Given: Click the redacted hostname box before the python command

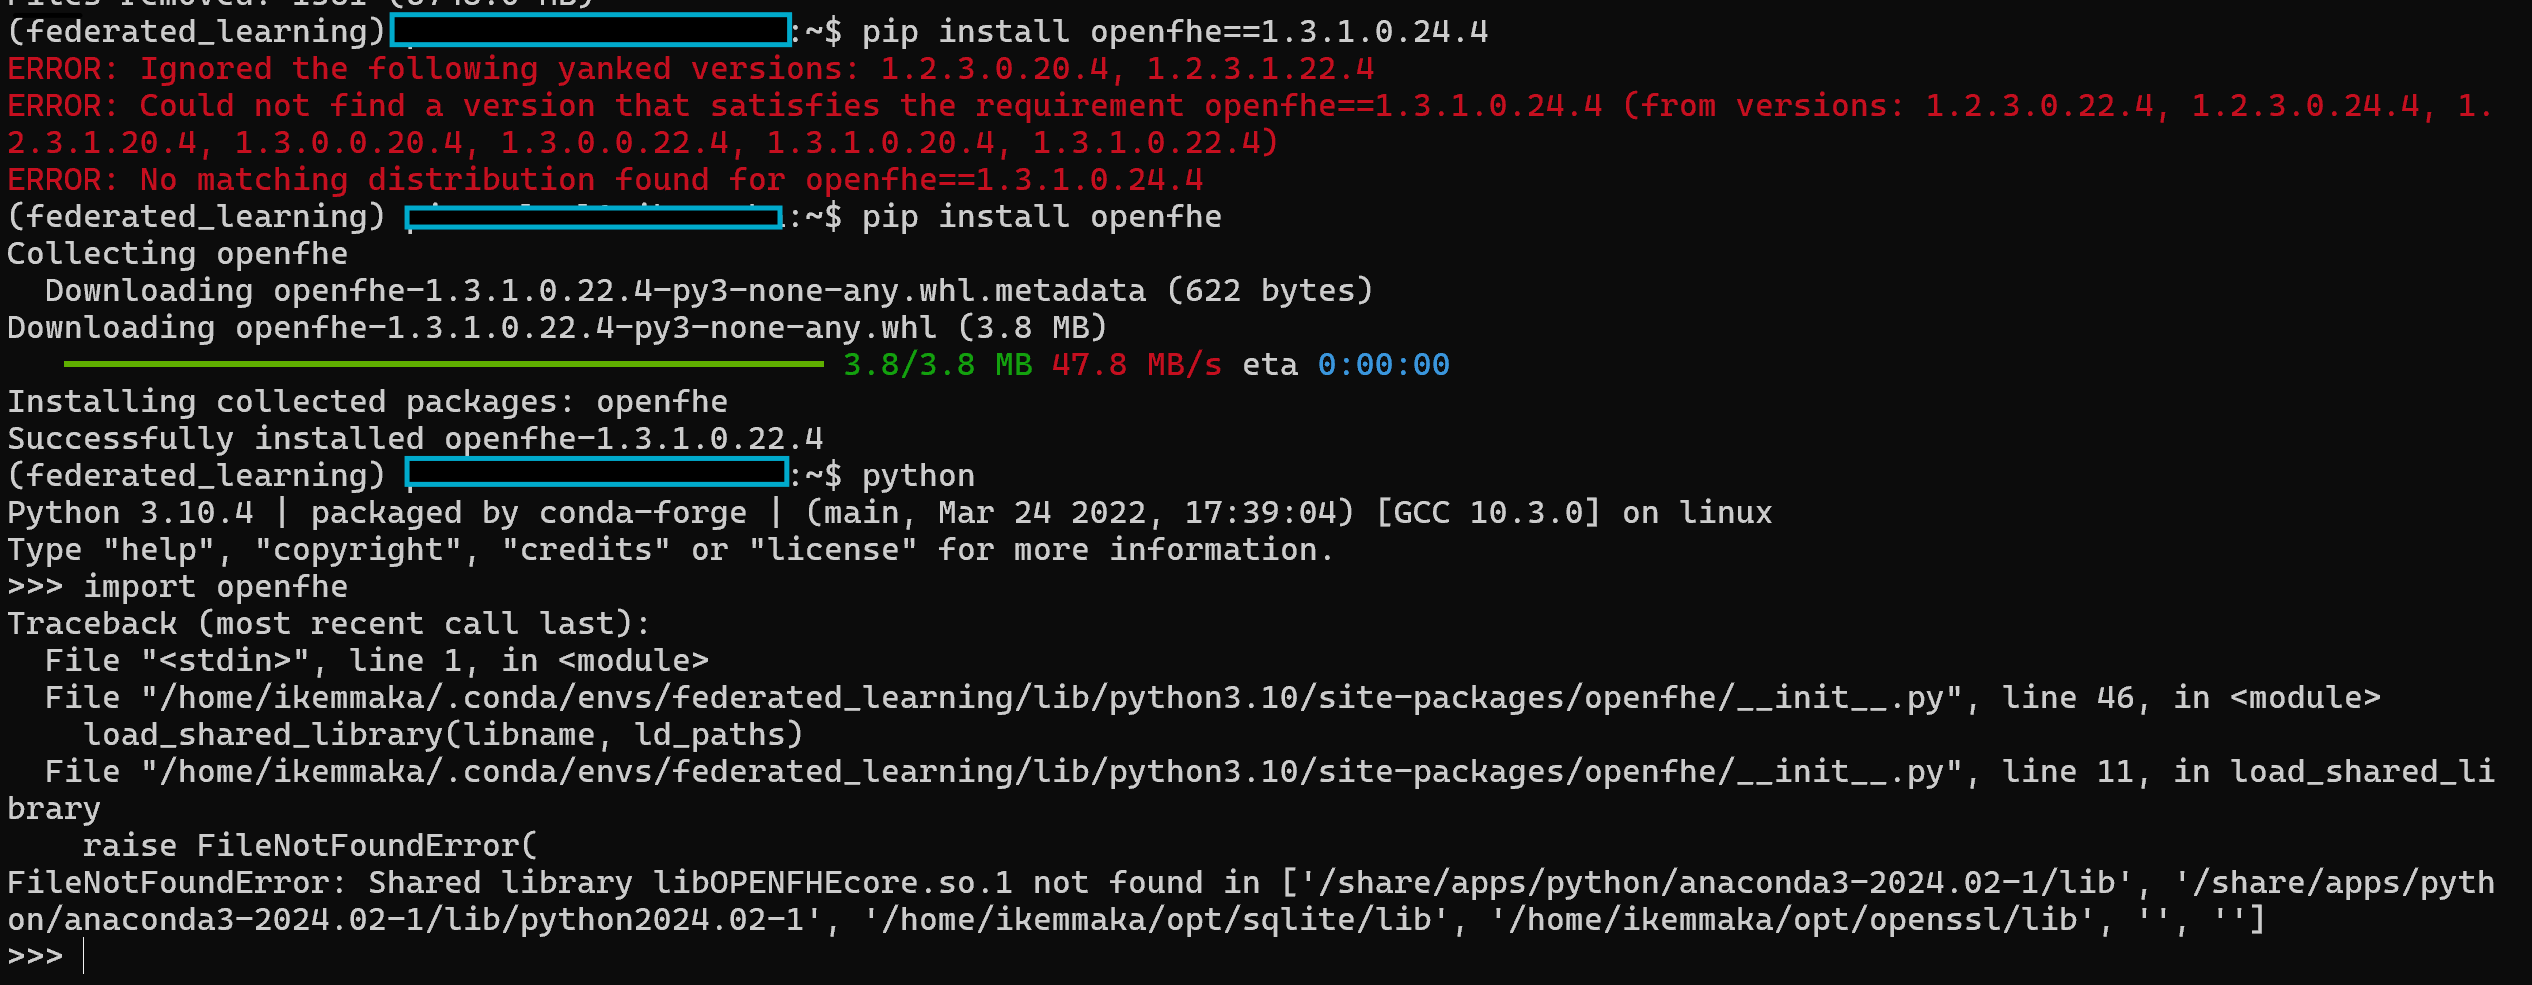Looking at the screenshot, I should tap(597, 473).
